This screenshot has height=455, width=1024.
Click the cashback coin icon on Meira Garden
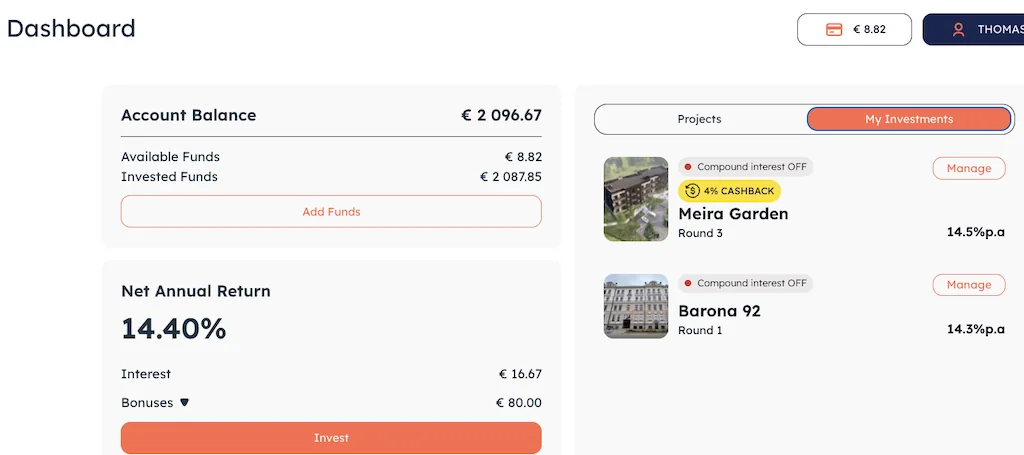(x=692, y=191)
